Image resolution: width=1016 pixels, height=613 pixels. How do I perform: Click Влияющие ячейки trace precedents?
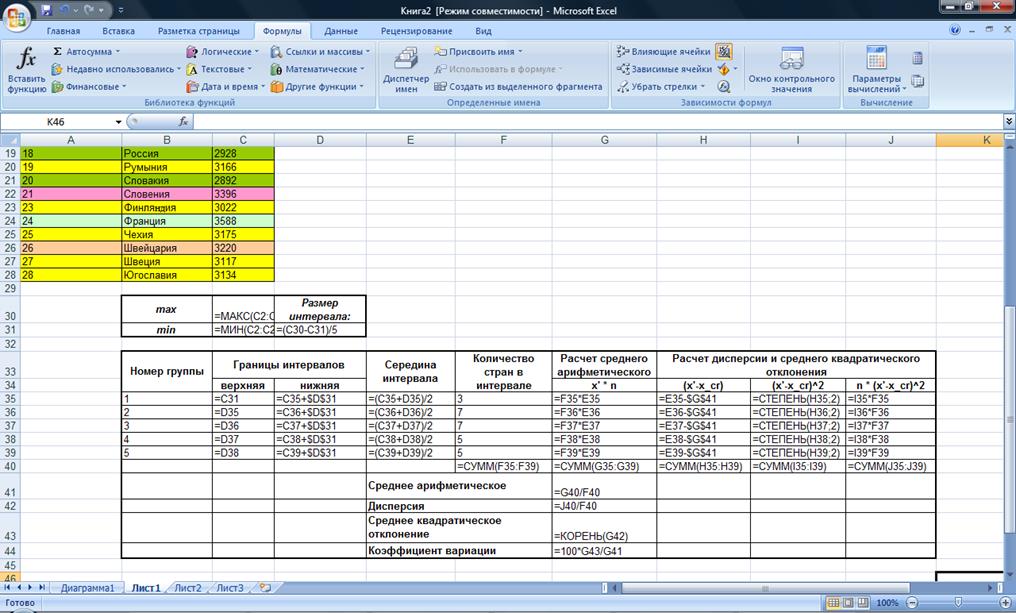click(664, 51)
